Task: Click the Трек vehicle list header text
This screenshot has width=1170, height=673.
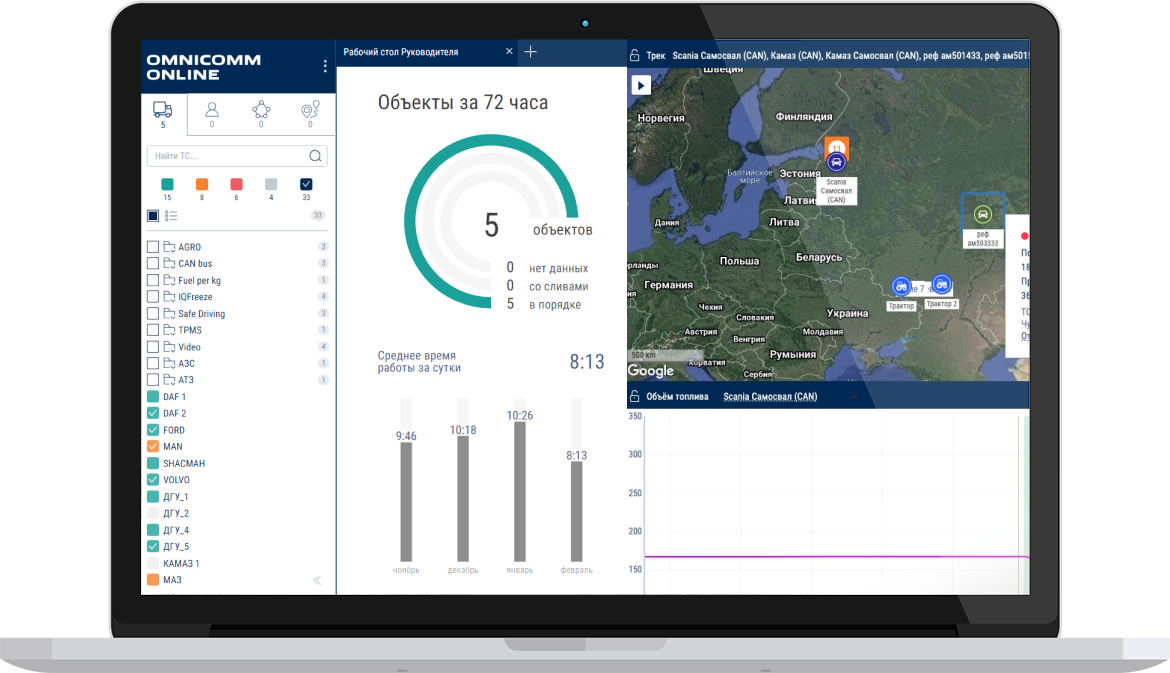Action: 850,55
